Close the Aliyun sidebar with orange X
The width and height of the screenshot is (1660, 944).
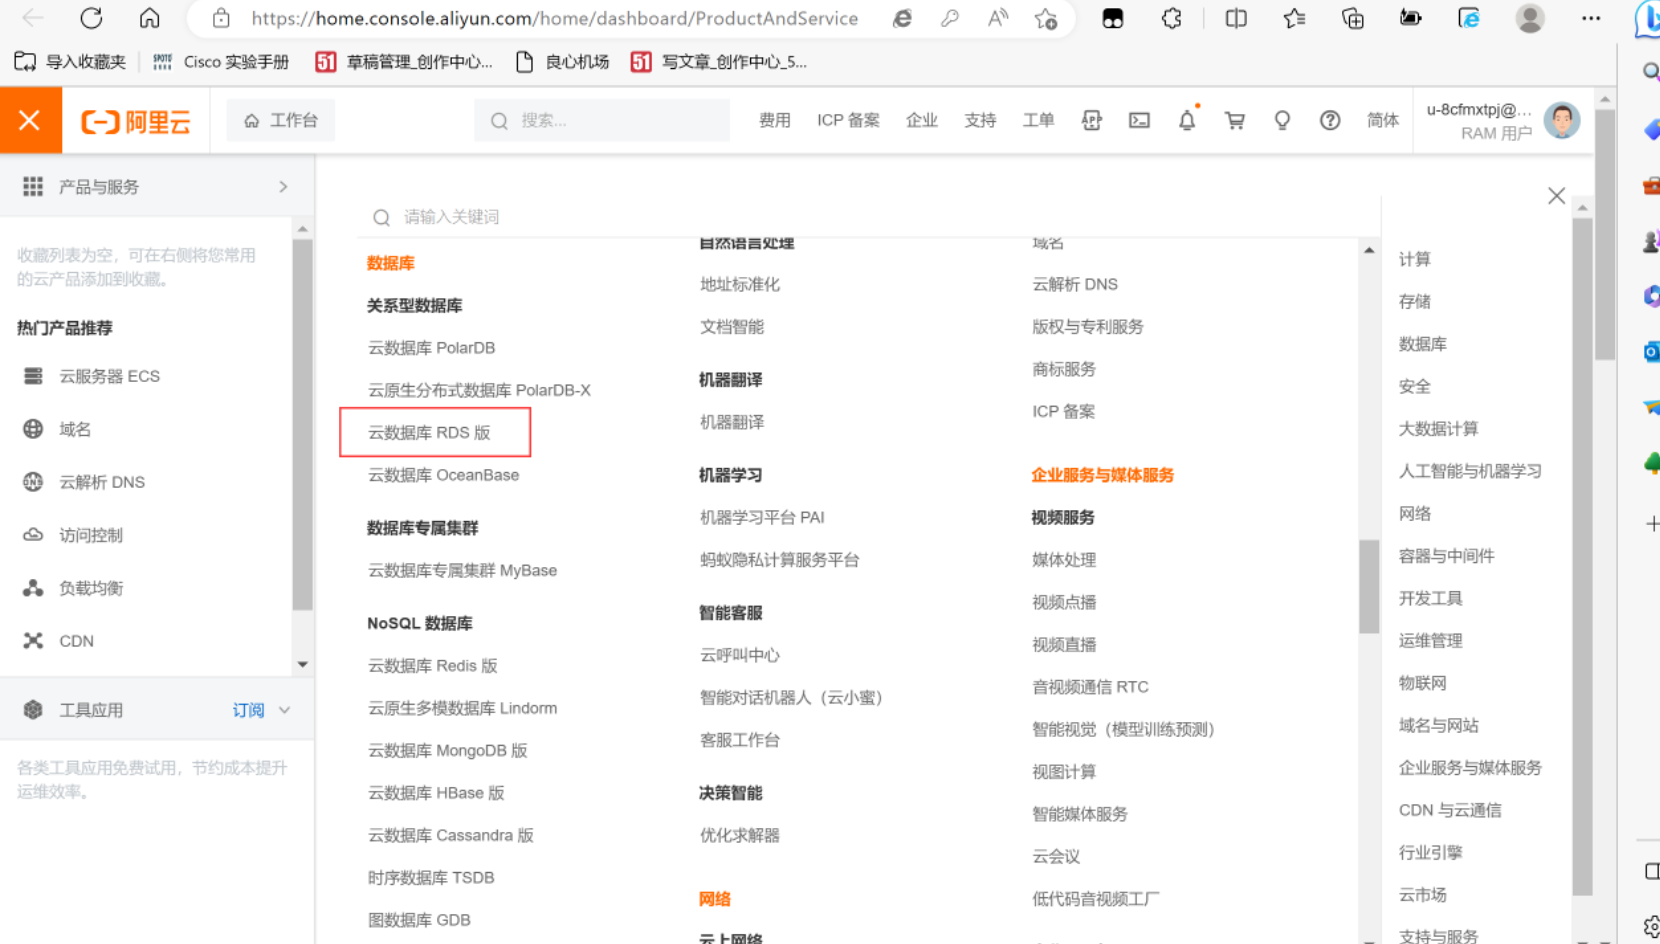30,120
